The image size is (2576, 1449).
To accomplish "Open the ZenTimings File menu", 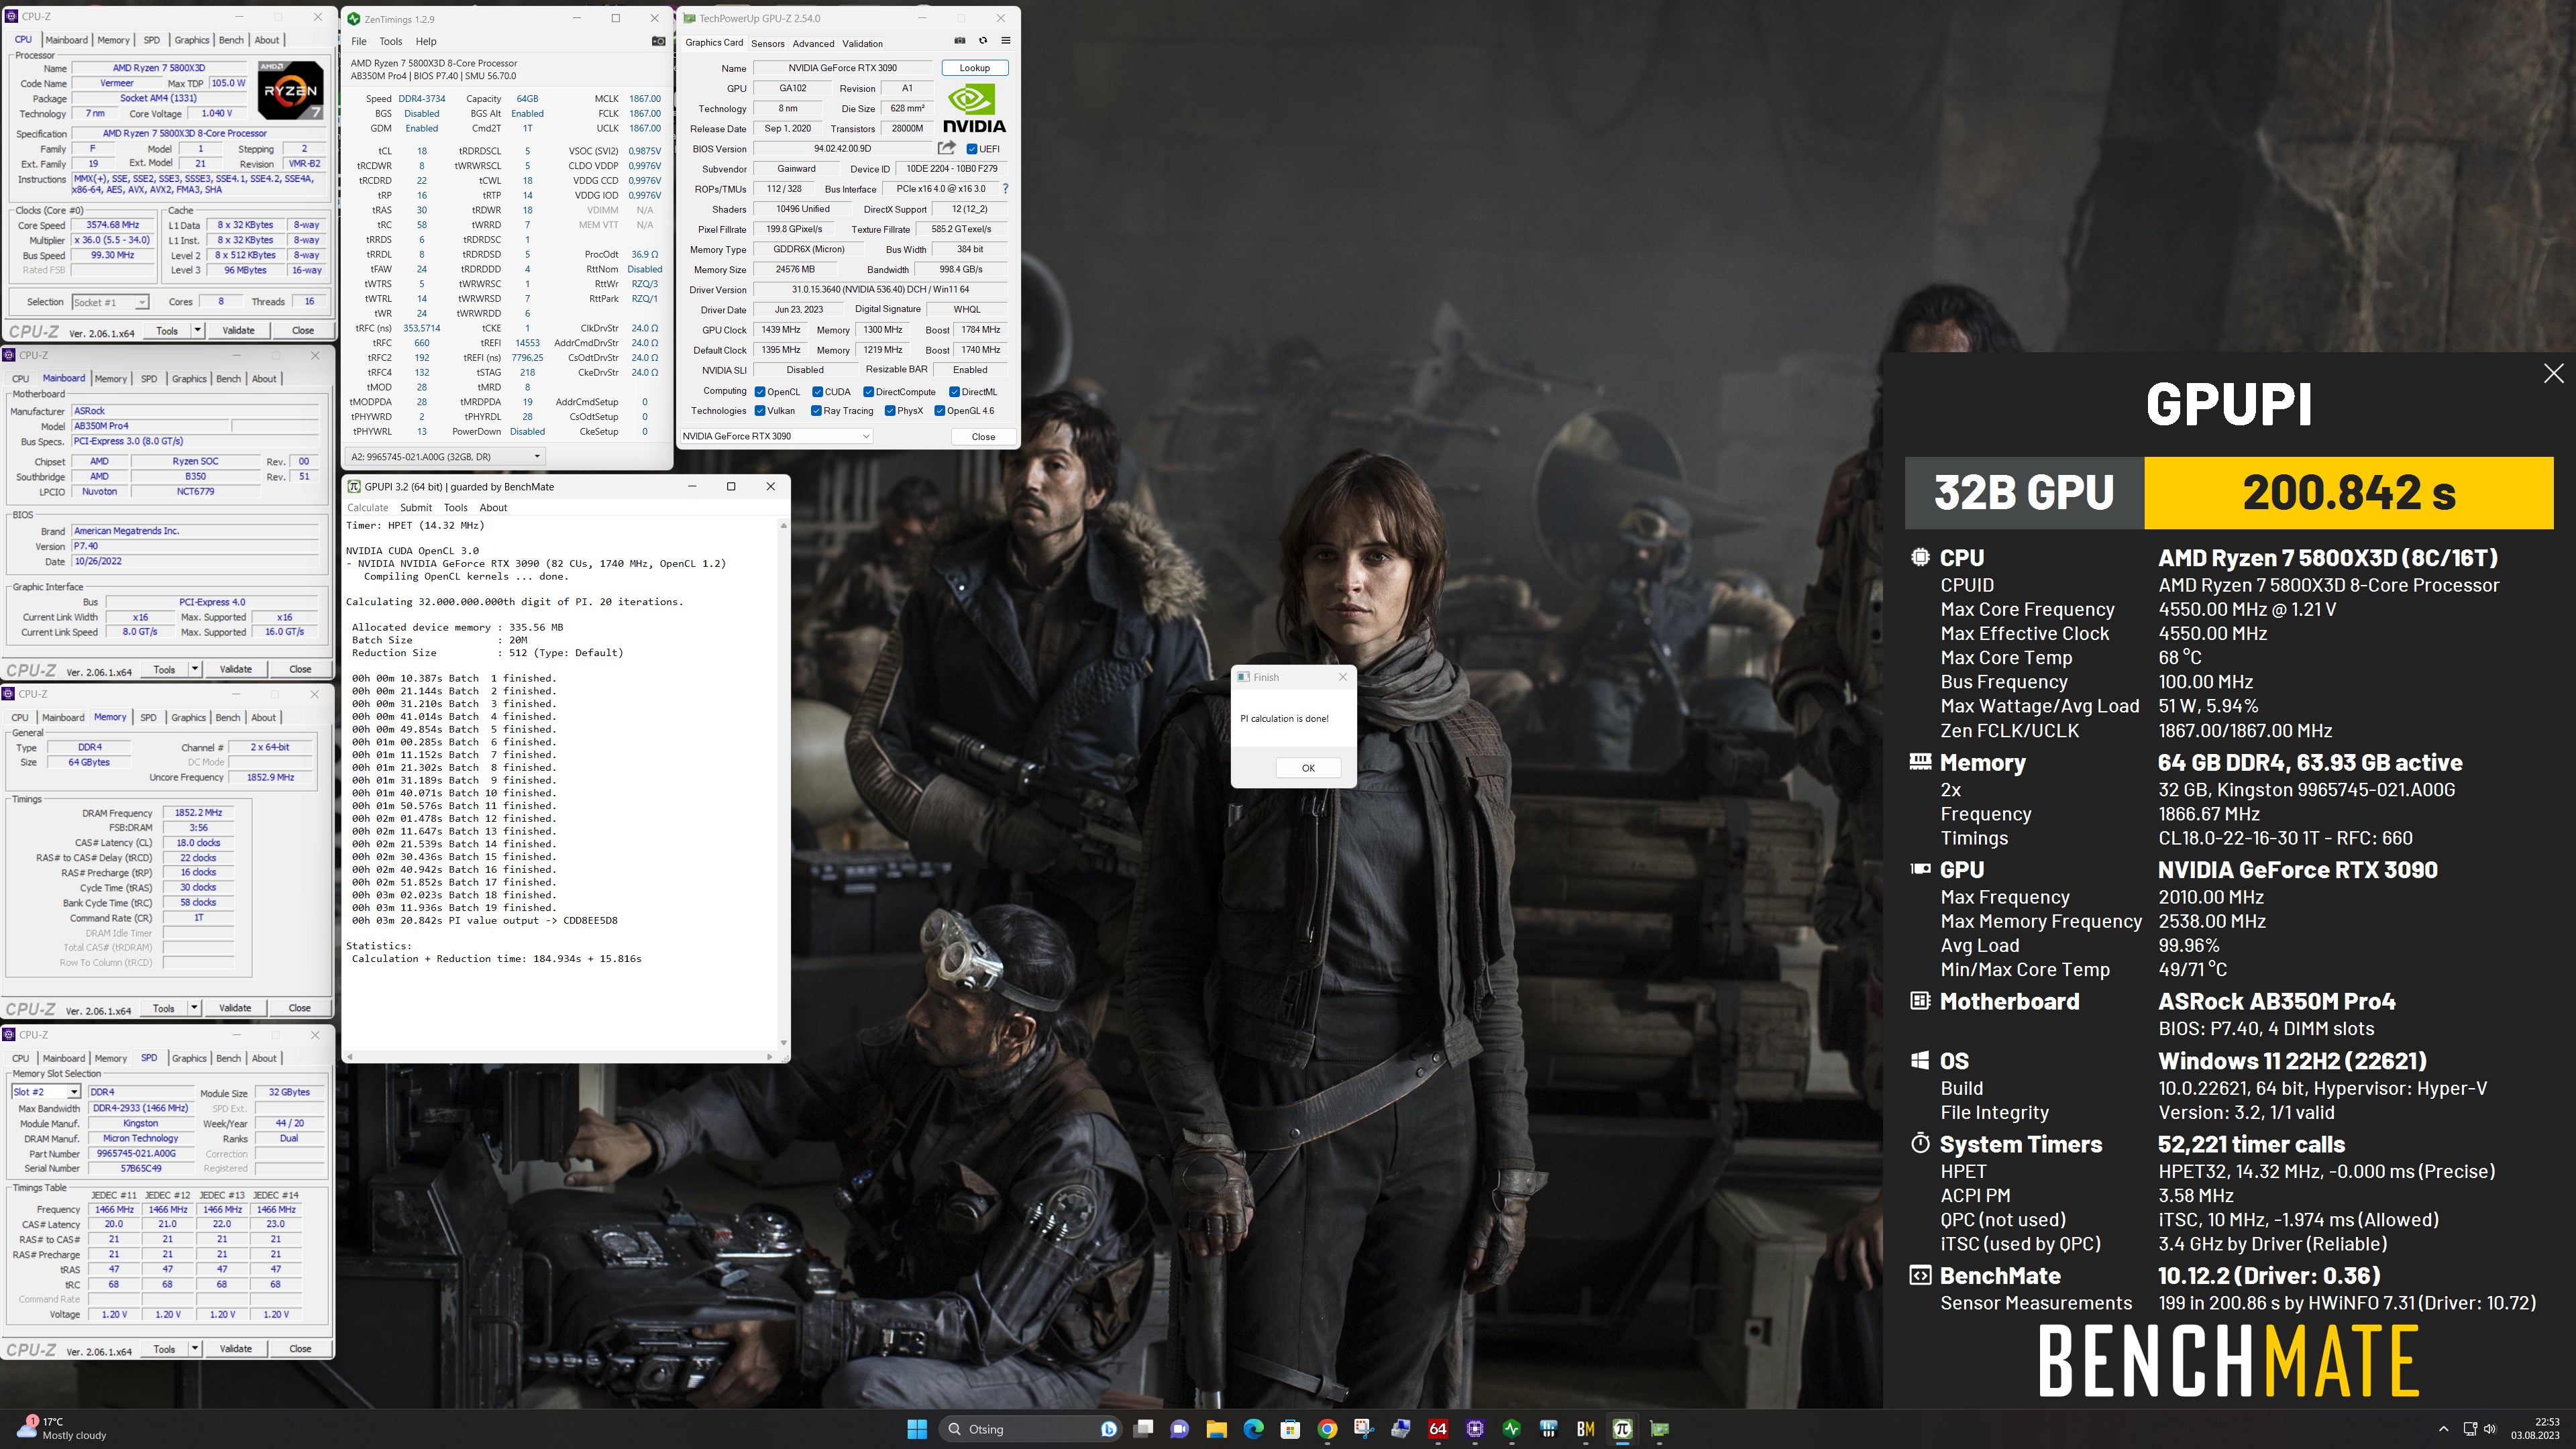I will click(359, 41).
